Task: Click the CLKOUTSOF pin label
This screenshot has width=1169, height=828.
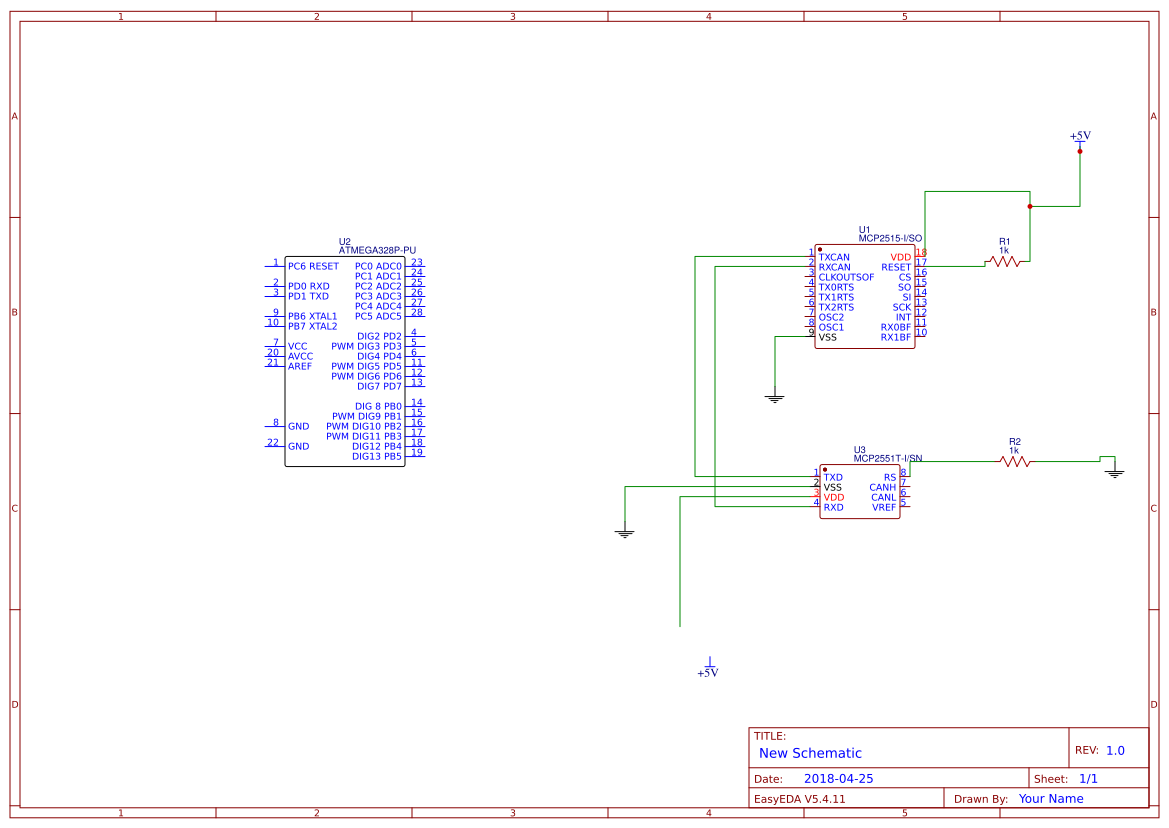Action: (846, 277)
